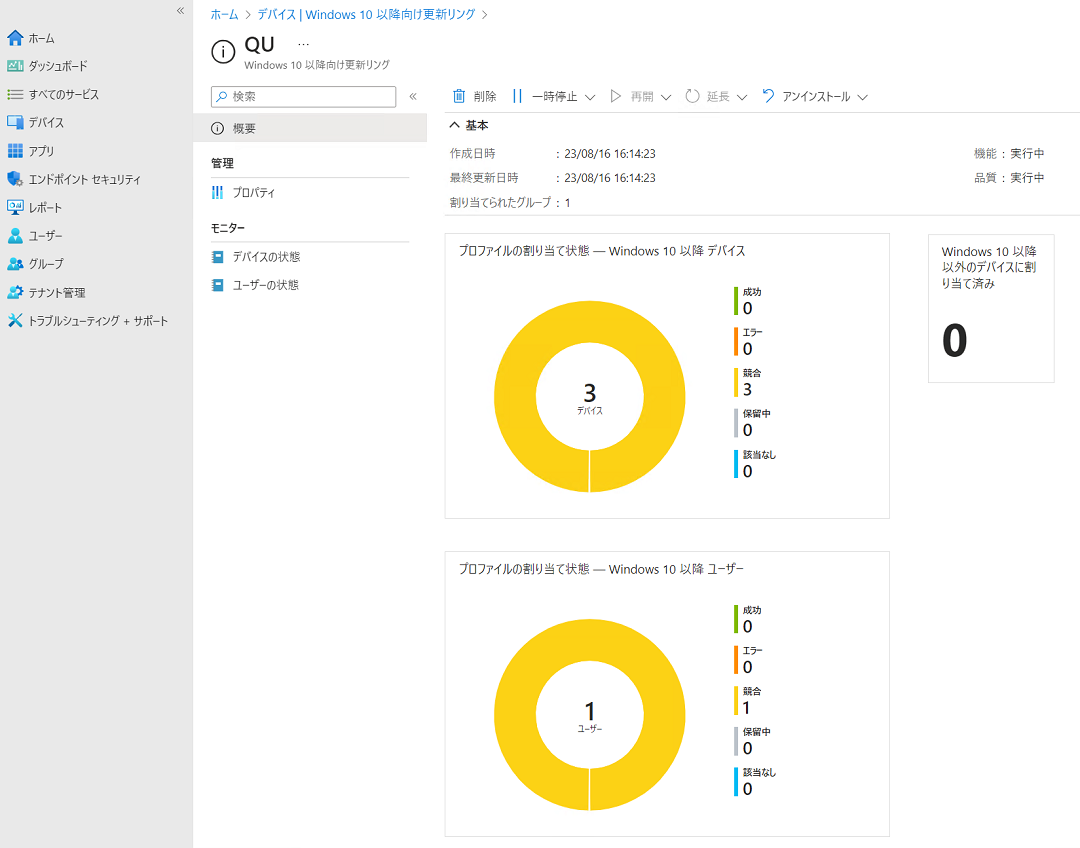Click the ホーム breadcrumb link

click(x=224, y=14)
